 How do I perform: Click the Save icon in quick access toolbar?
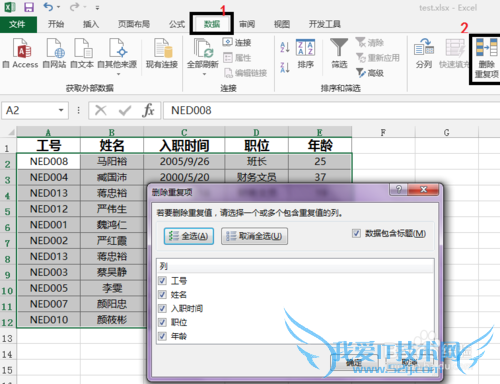point(29,7)
